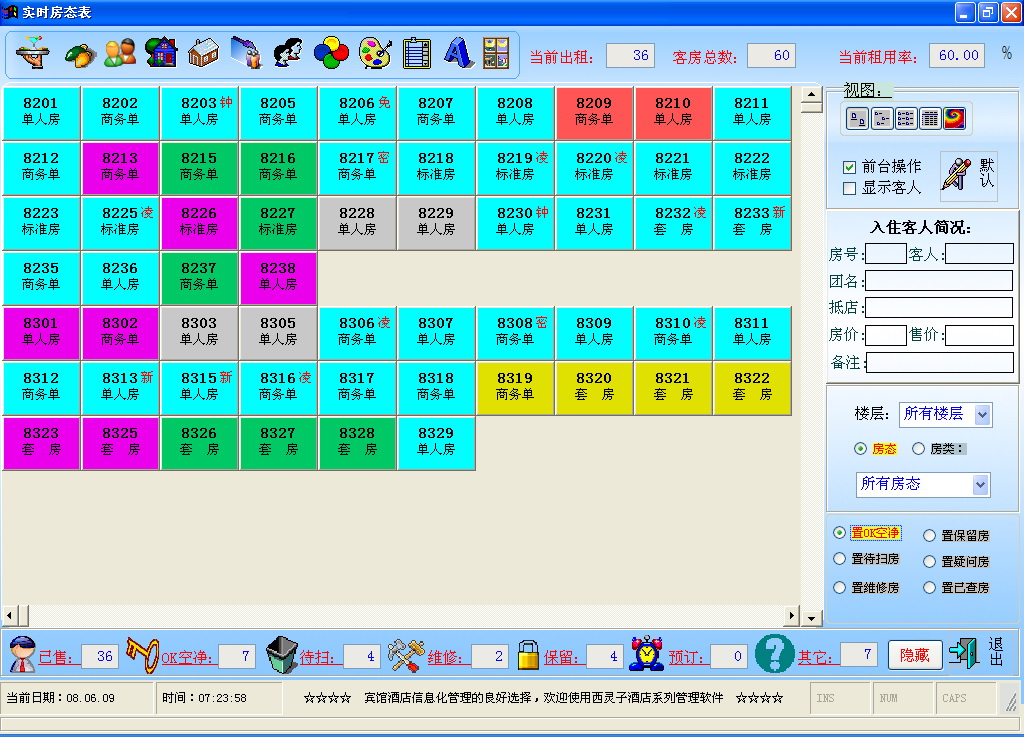Screen dimensions: 1024x737
Task: Click the trash bin 待扫 icon
Action: point(281,654)
